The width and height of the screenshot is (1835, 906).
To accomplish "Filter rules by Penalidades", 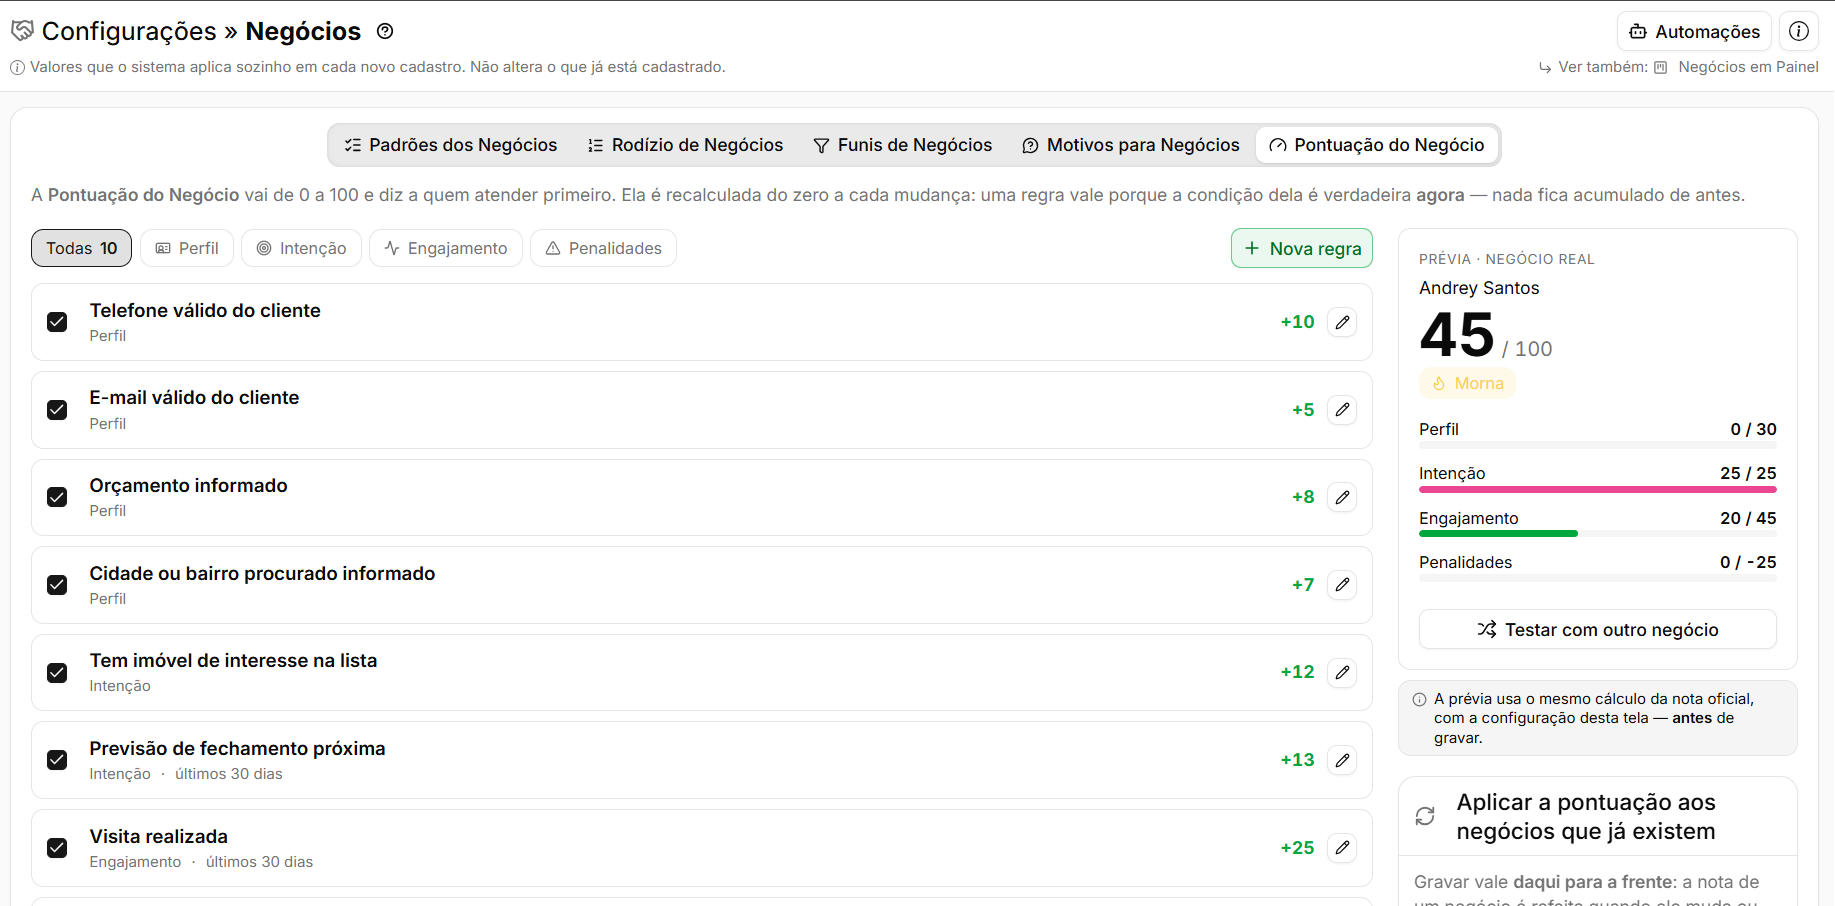I will pyautogui.click(x=603, y=248).
